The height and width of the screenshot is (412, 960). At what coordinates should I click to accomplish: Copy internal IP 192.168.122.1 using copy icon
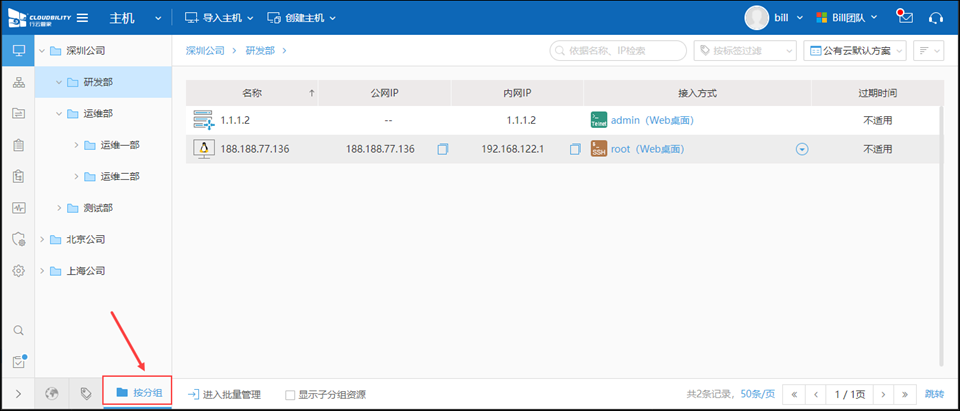(x=575, y=149)
